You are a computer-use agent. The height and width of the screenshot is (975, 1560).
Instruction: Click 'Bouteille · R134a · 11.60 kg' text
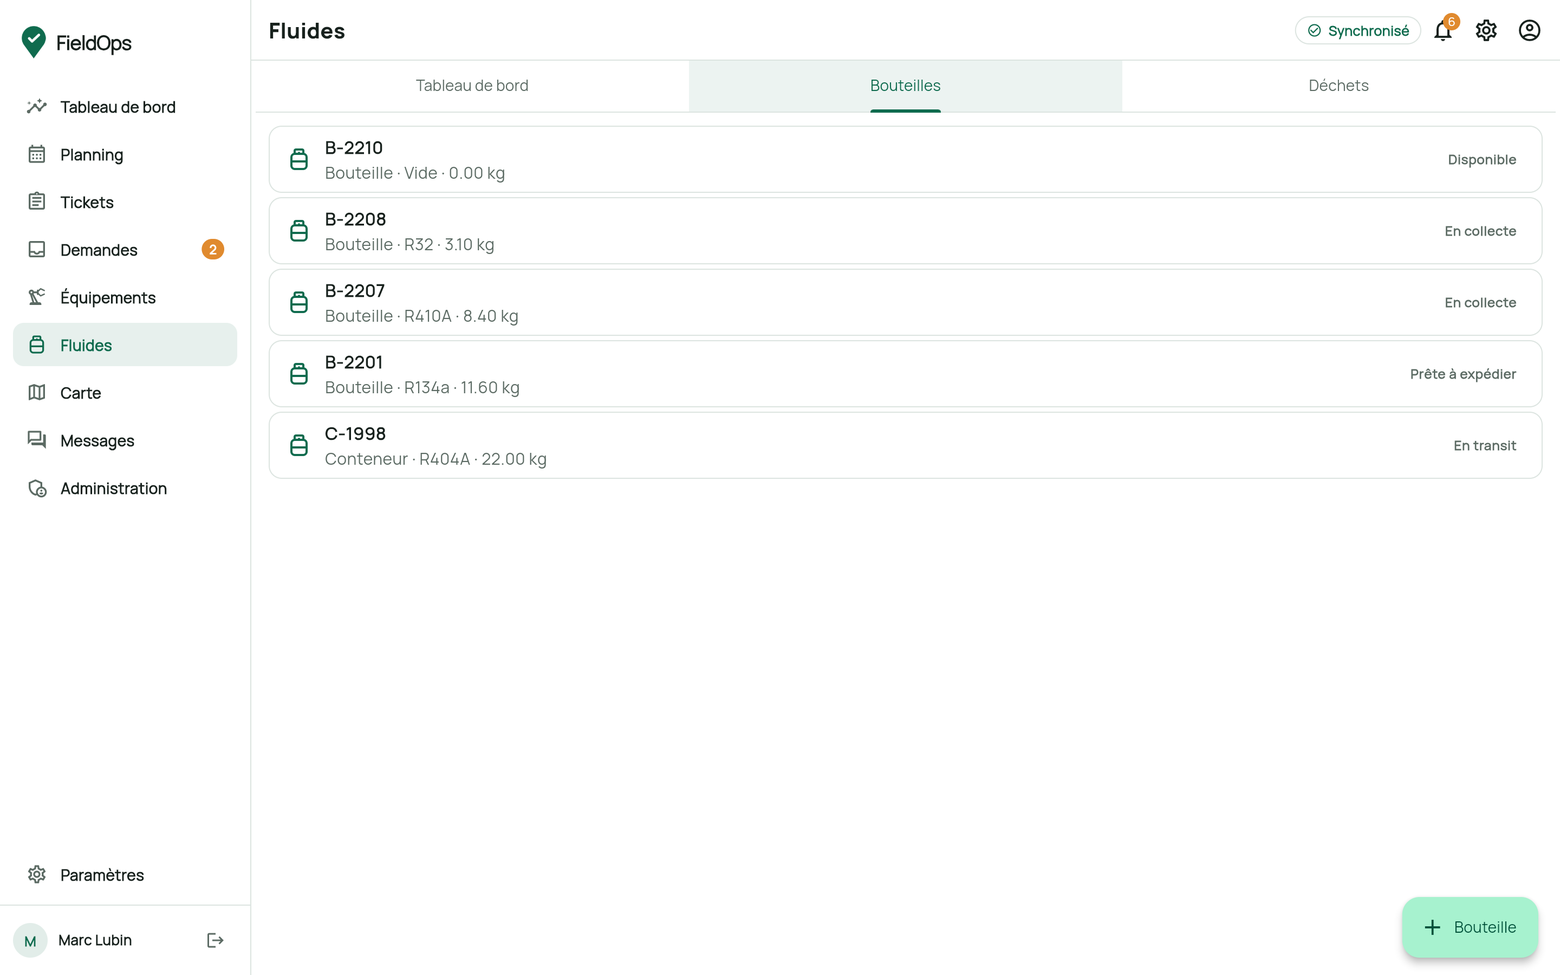422,388
